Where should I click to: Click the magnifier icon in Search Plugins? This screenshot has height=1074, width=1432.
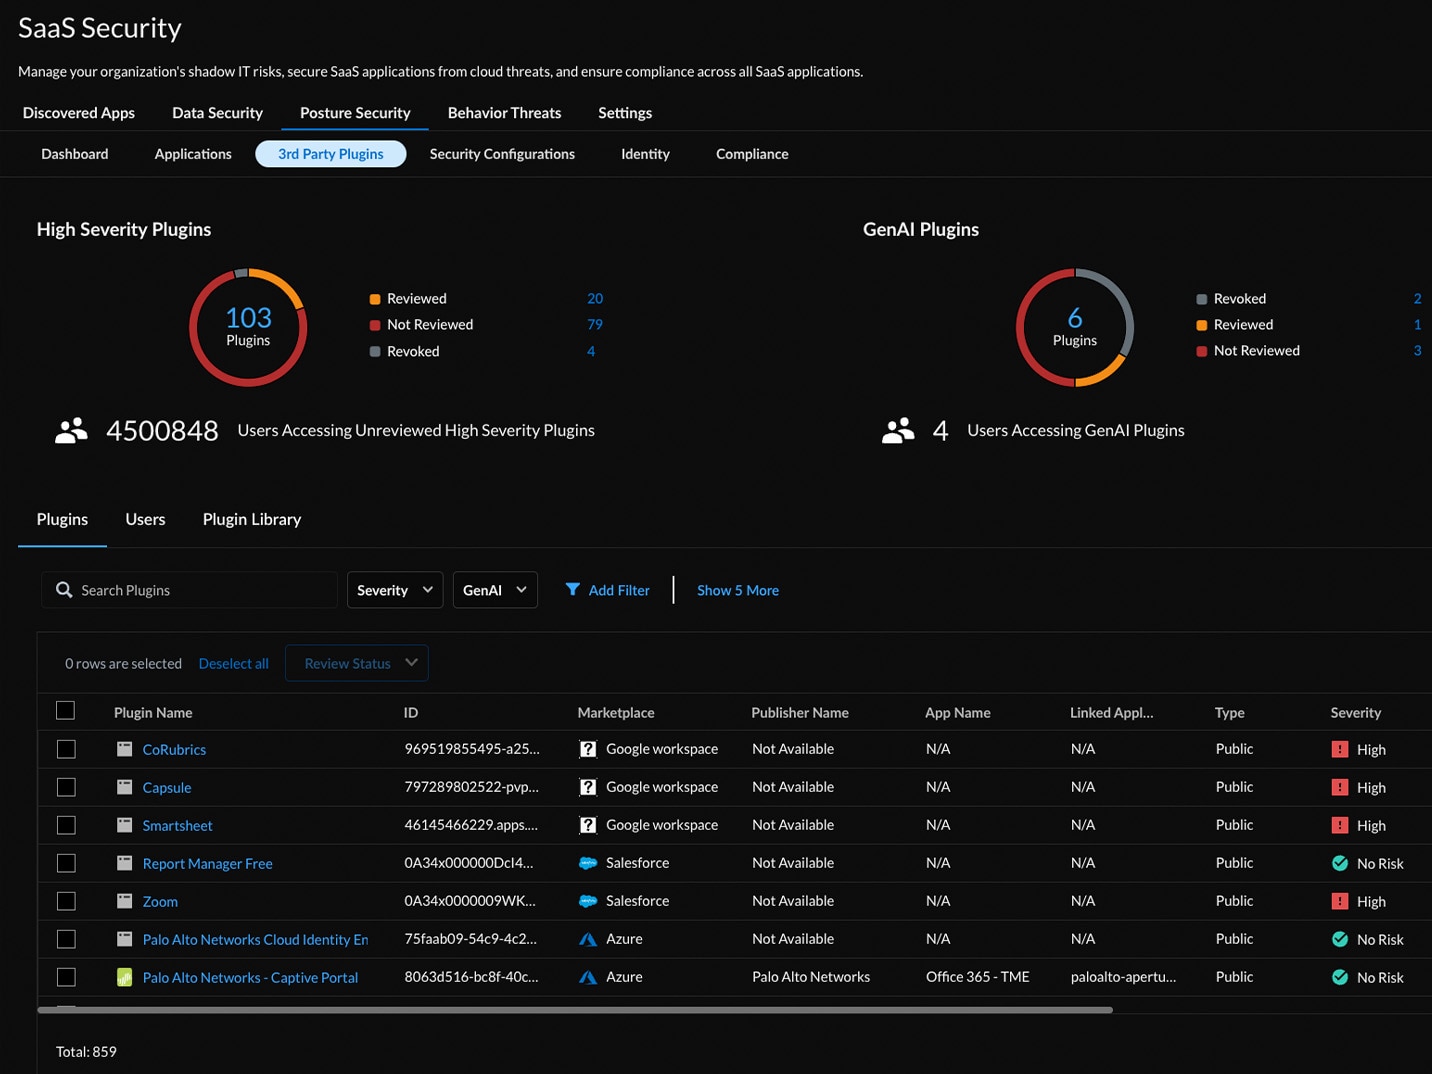click(64, 590)
